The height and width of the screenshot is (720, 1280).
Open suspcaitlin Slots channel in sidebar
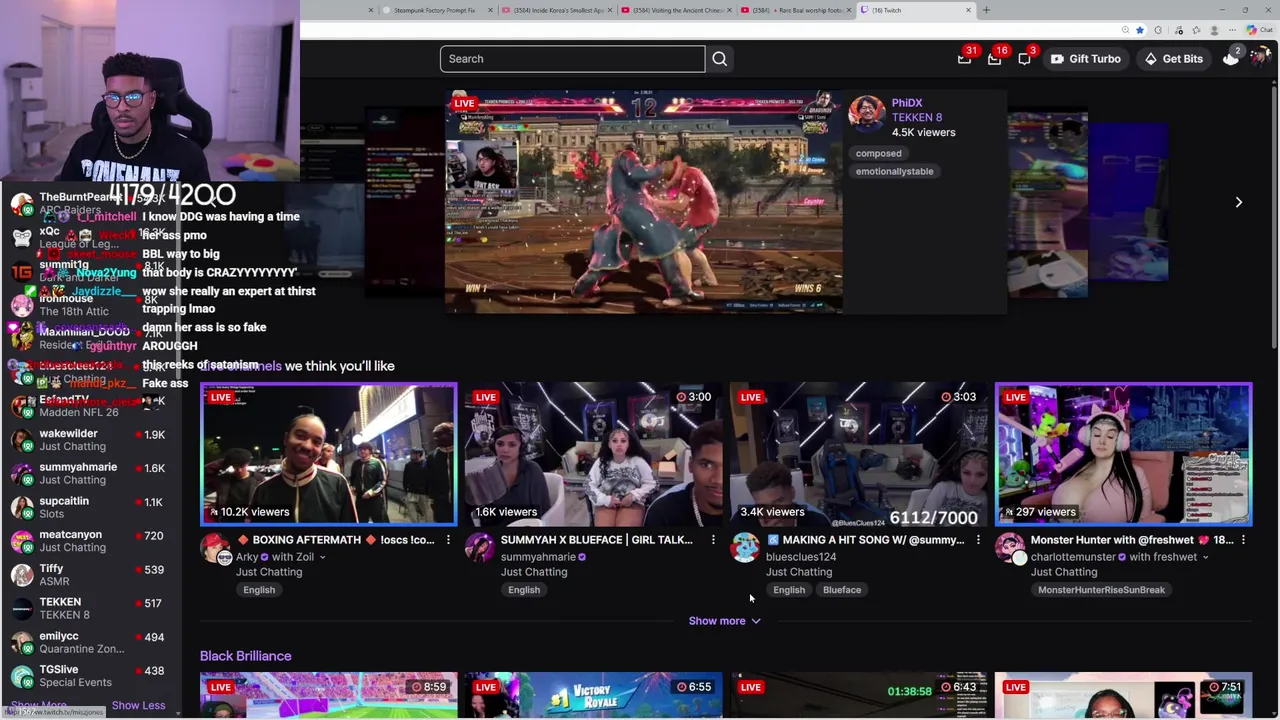coord(90,507)
